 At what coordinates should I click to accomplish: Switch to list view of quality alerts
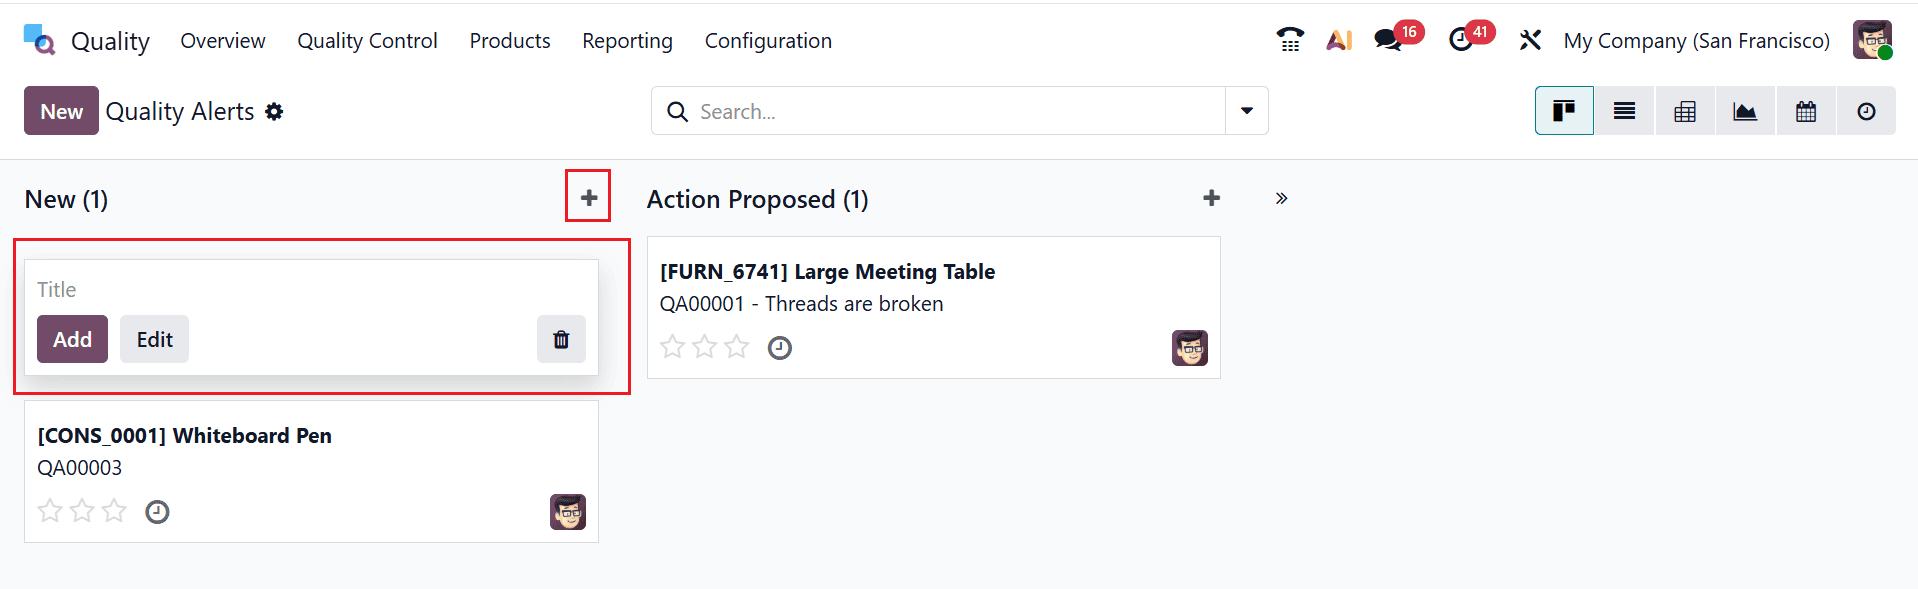coord(1623,110)
